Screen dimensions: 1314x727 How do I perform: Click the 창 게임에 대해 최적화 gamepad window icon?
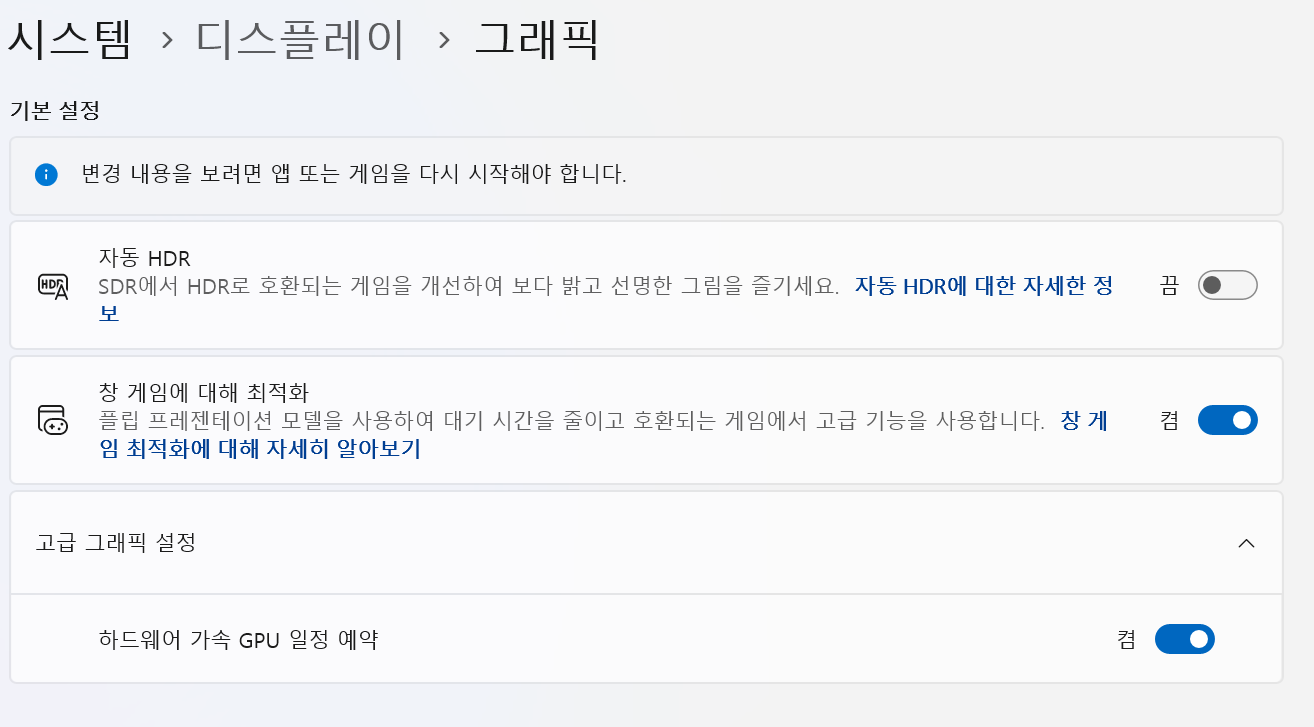click(53, 420)
